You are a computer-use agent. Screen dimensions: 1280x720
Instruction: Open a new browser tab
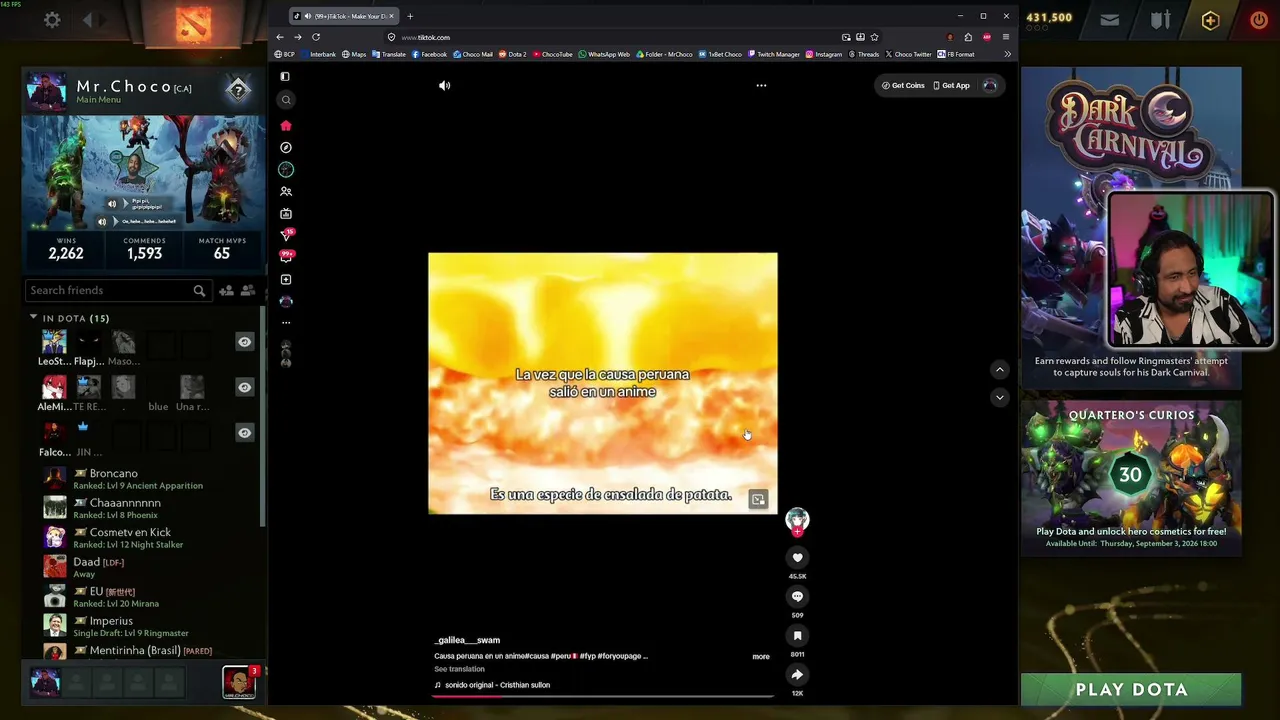click(410, 16)
